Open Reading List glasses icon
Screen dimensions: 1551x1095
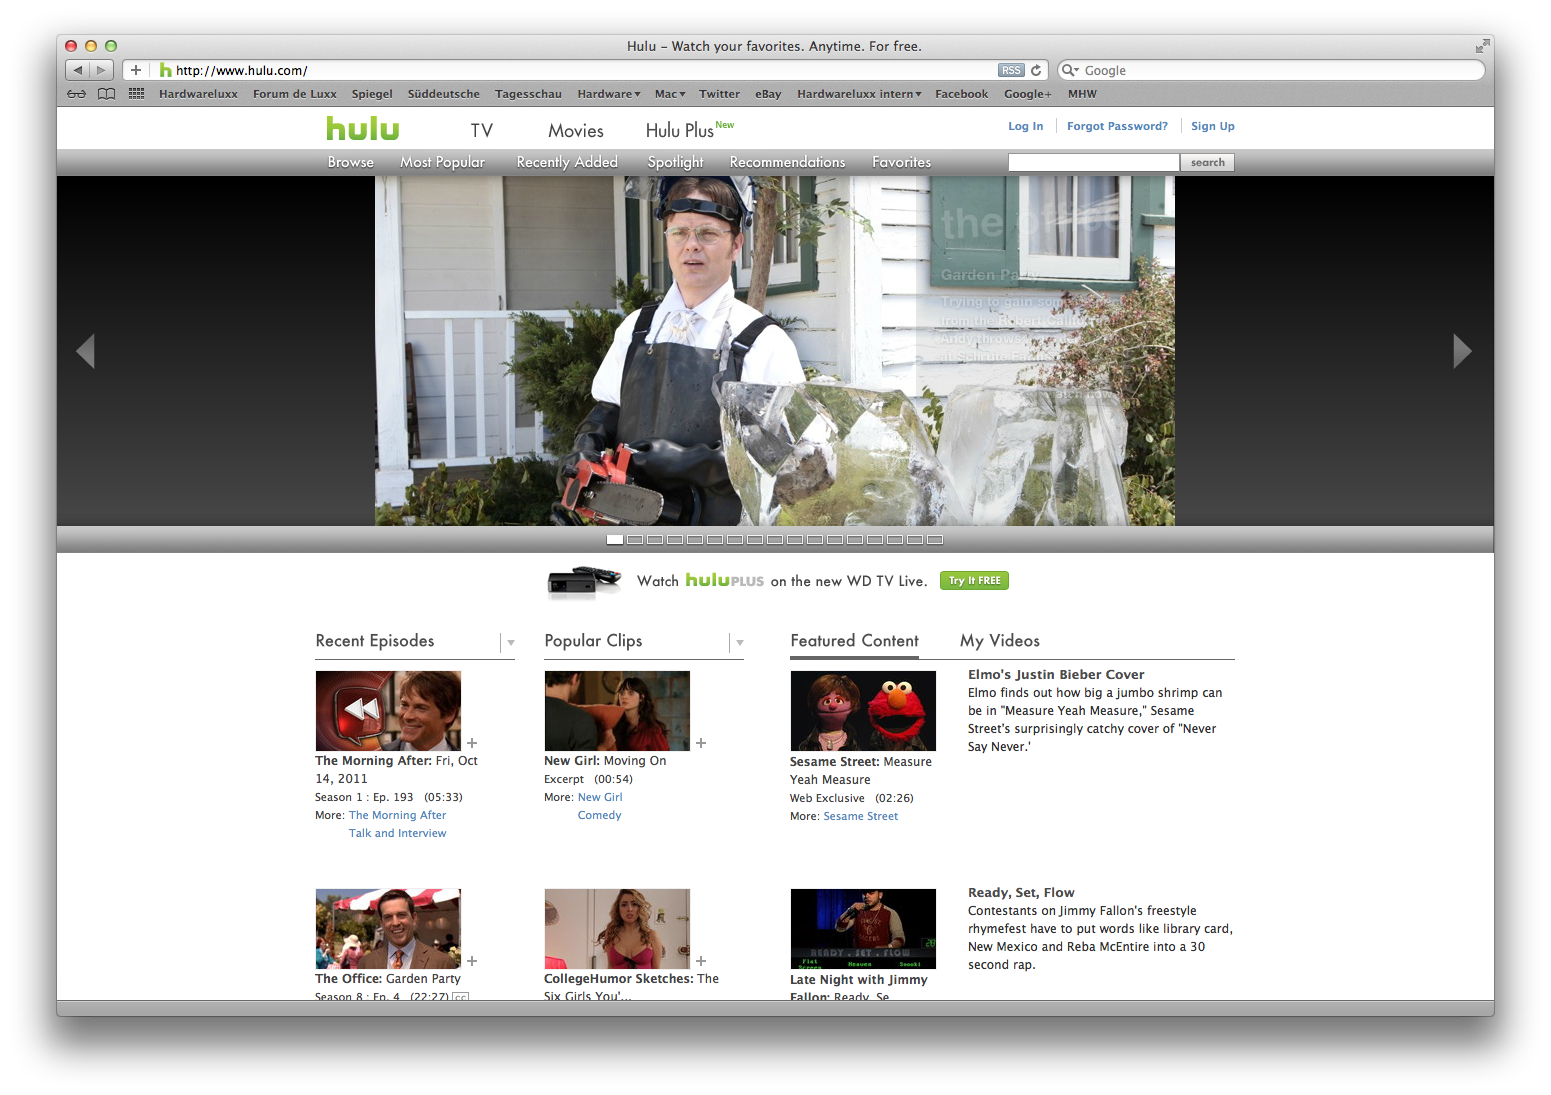77,94
